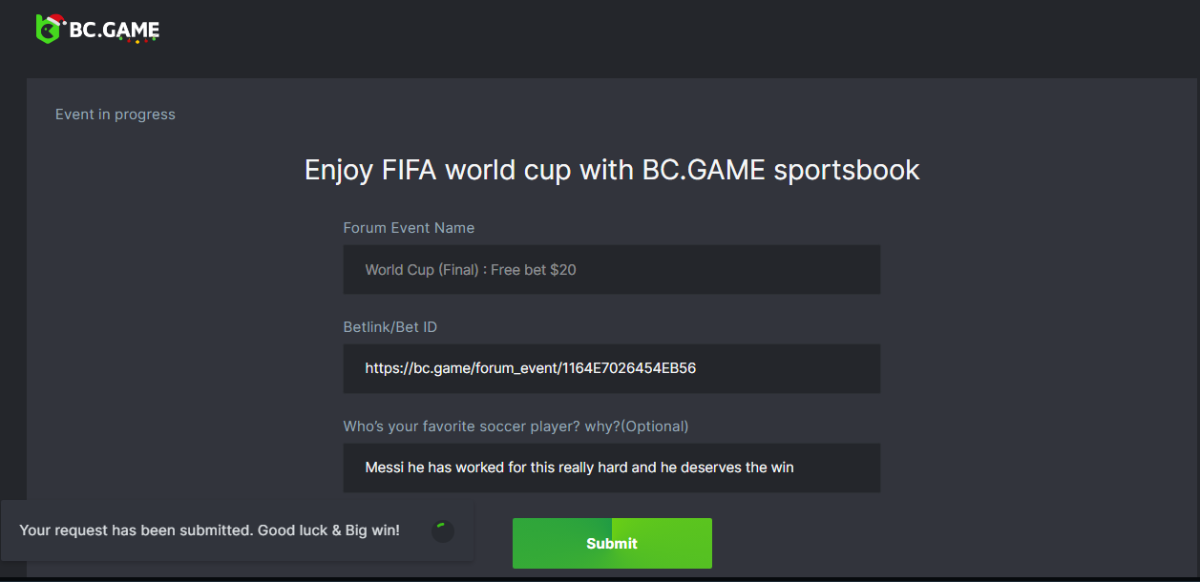Viewport: 1200px width, 582px height.
Task: Click the BC.GAME wordmark text
Action: pyautogui.click(x=114, y=29)
